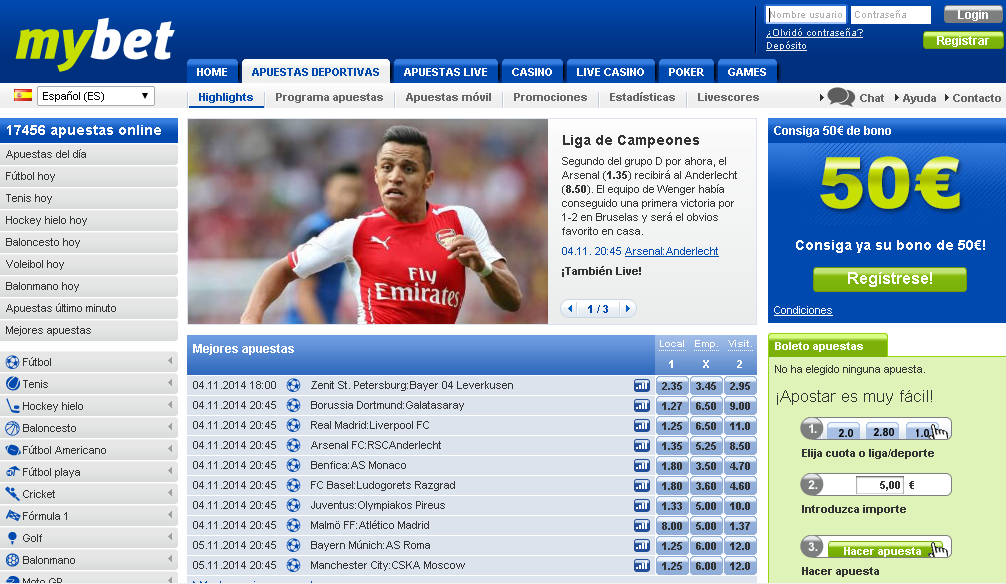This screenshot has width=1006, height=584.
Task: Open the Condiciones link
Action: point(803,310)
